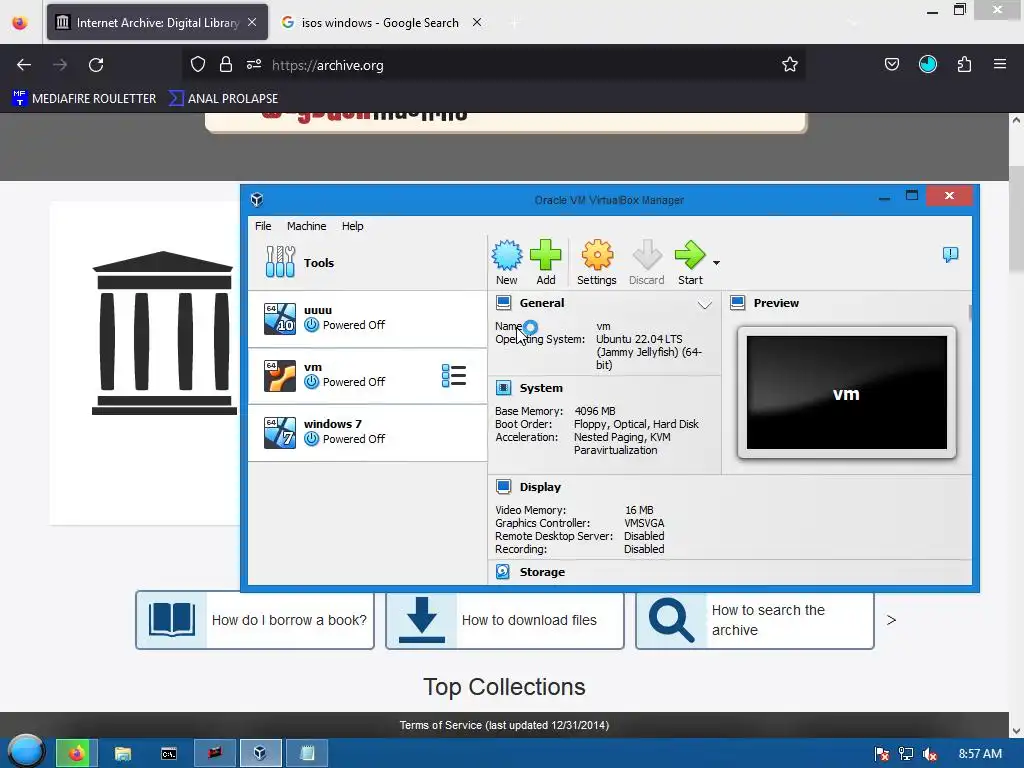Screen dimensions: 1024x768
Task: Open How do I borrow a book card
Action: (x=255, y=620)
